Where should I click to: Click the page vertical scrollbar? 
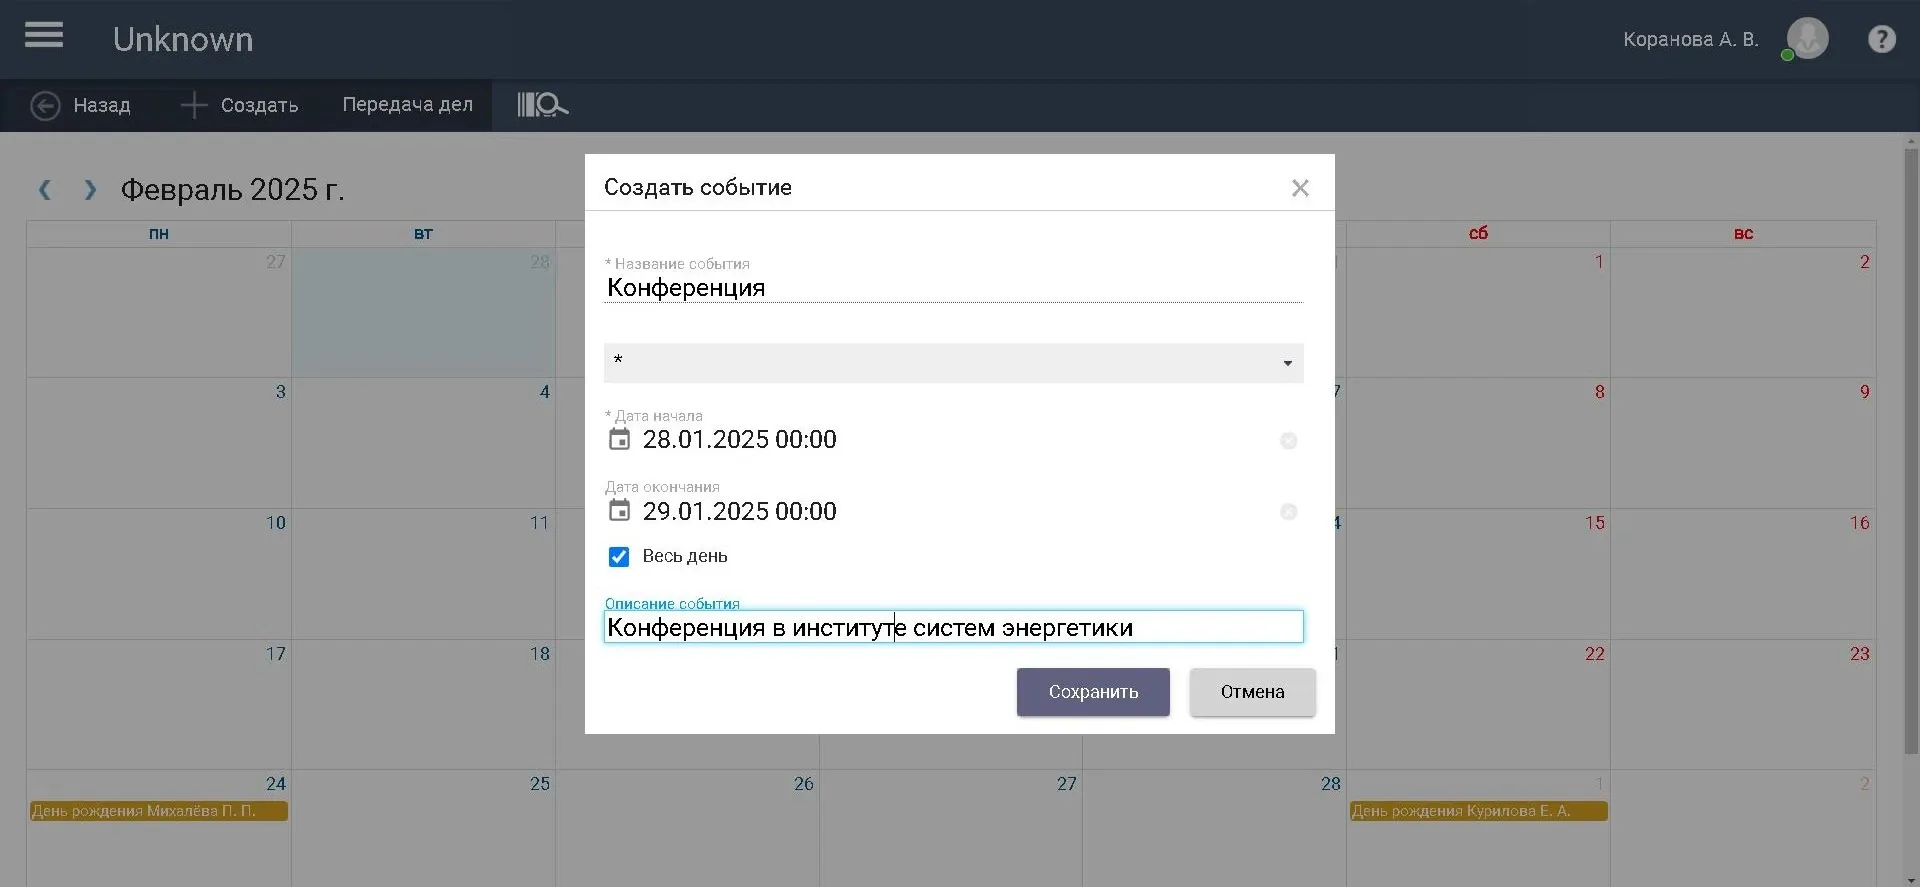1911,450
